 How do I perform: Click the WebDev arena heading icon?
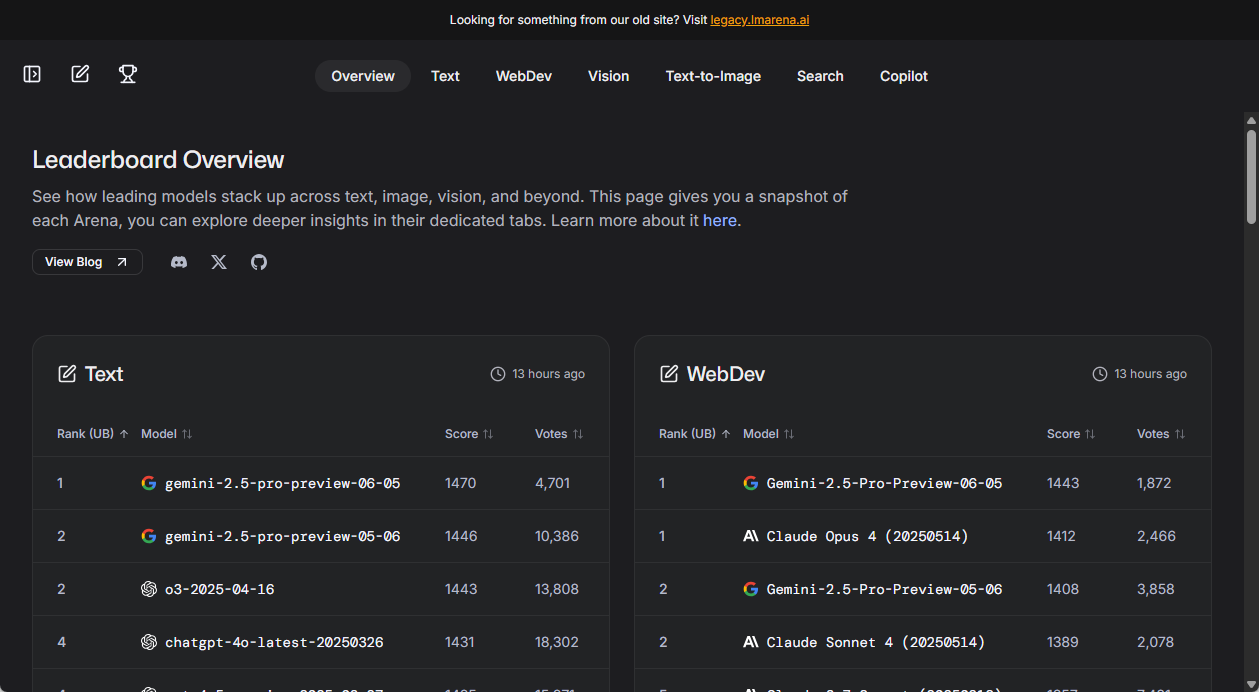669,374
